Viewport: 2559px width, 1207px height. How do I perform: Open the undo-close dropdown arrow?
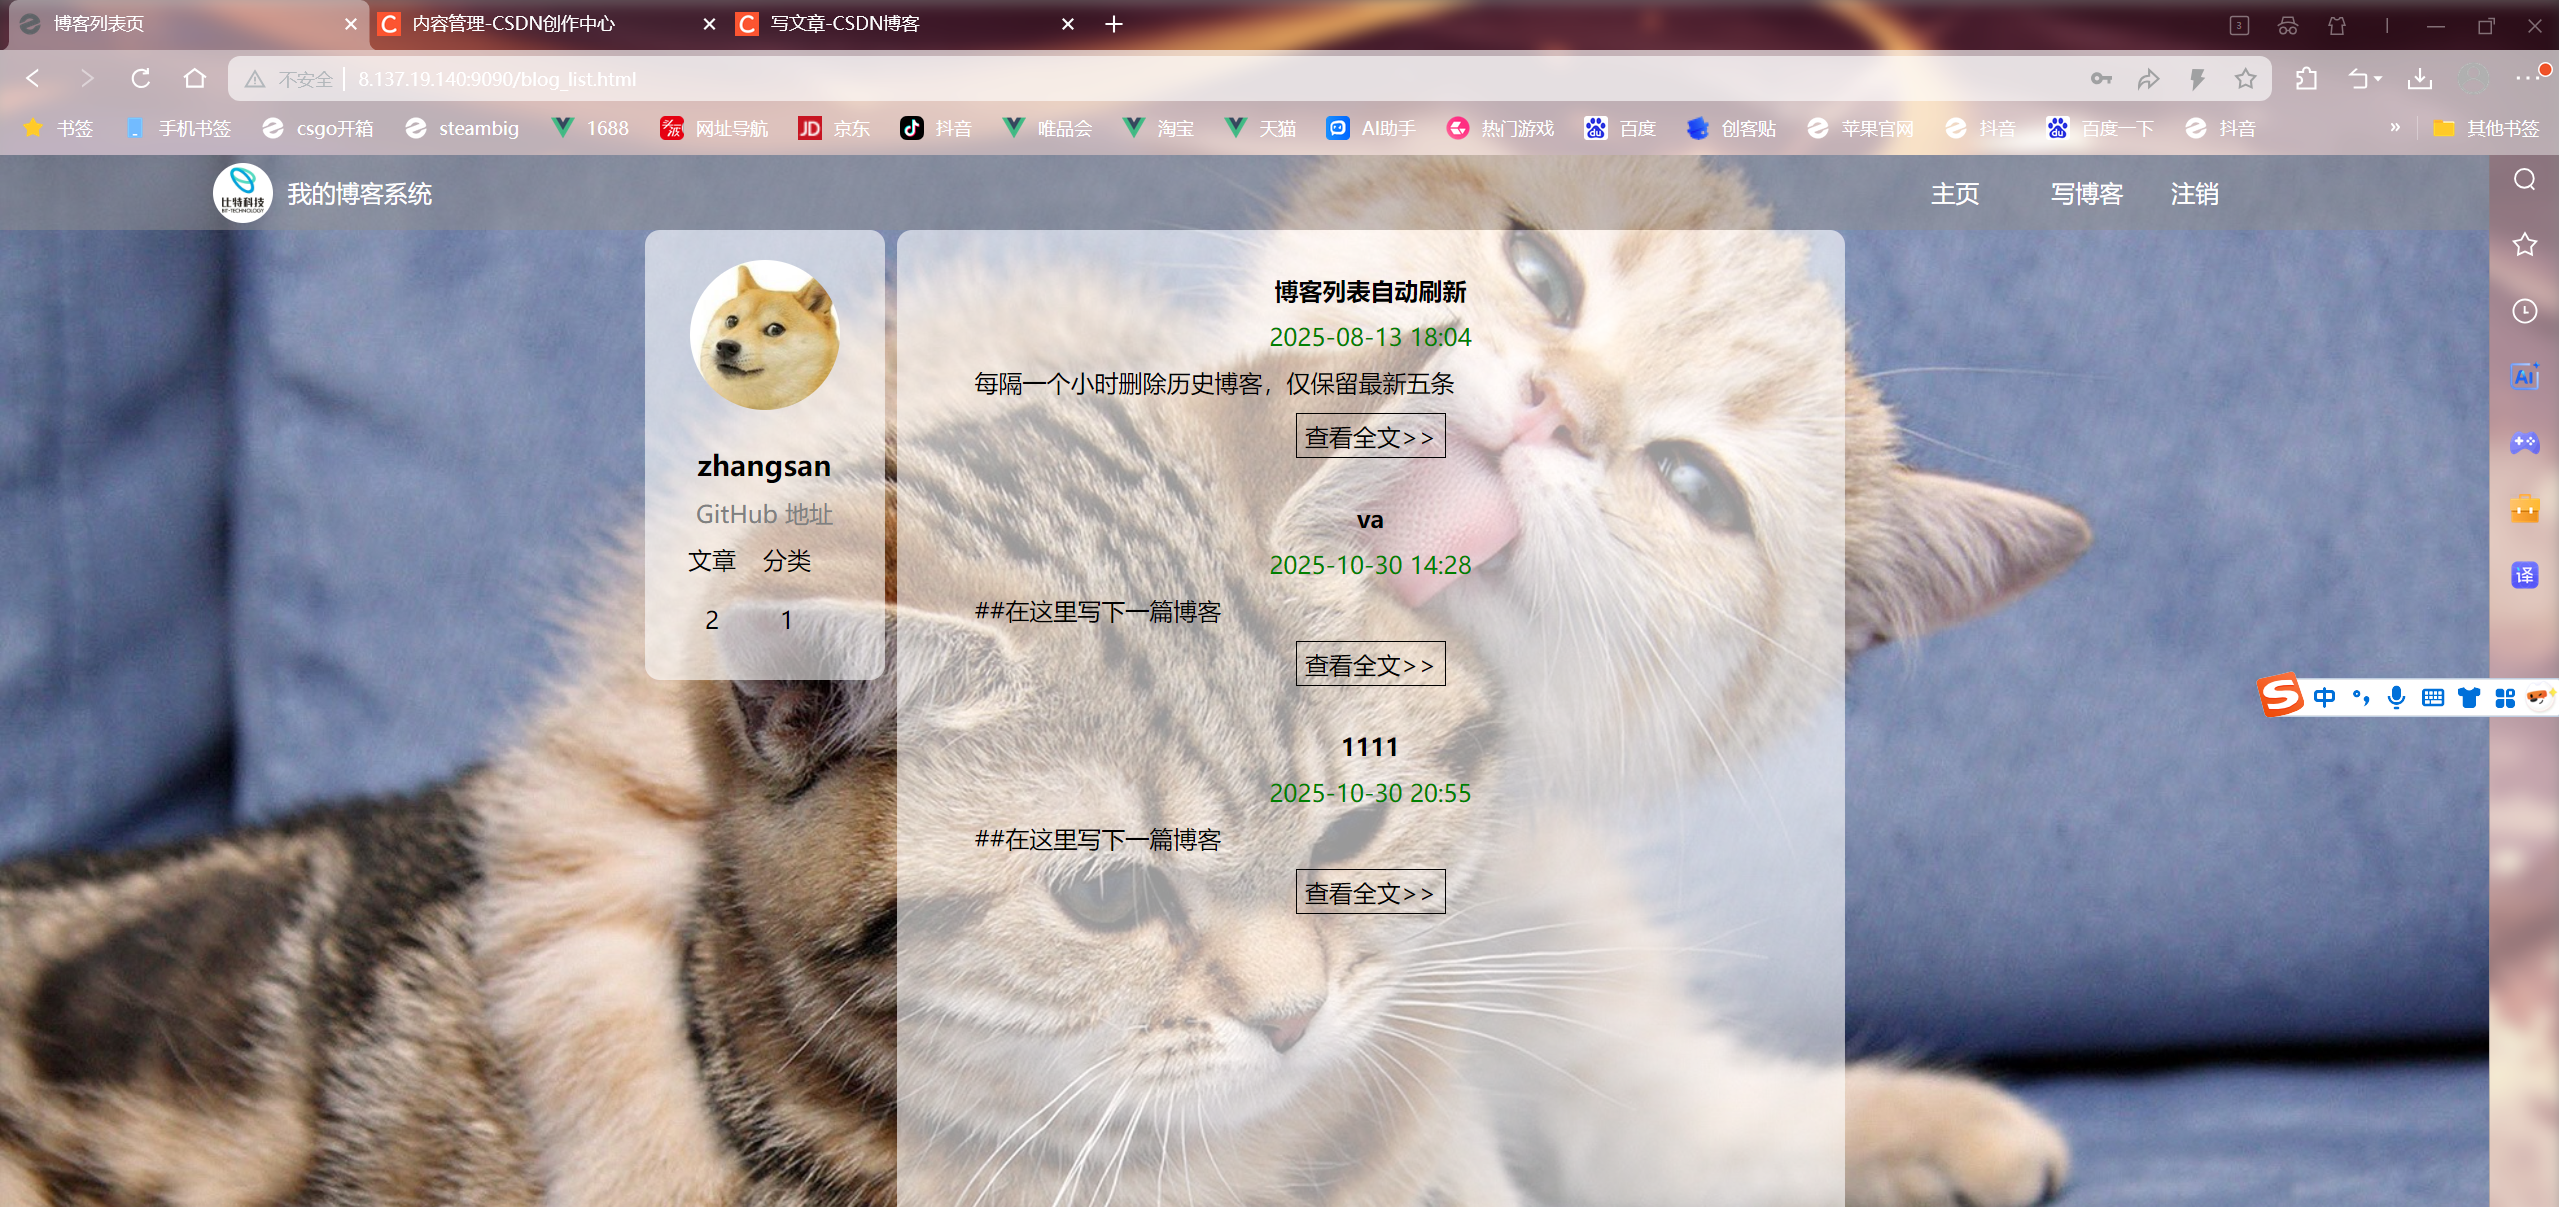pos(2378,79)
